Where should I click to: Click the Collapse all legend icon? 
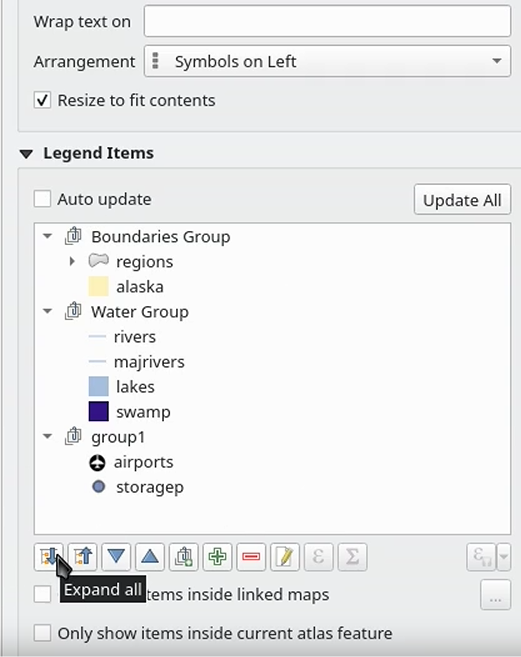(83, 556)
